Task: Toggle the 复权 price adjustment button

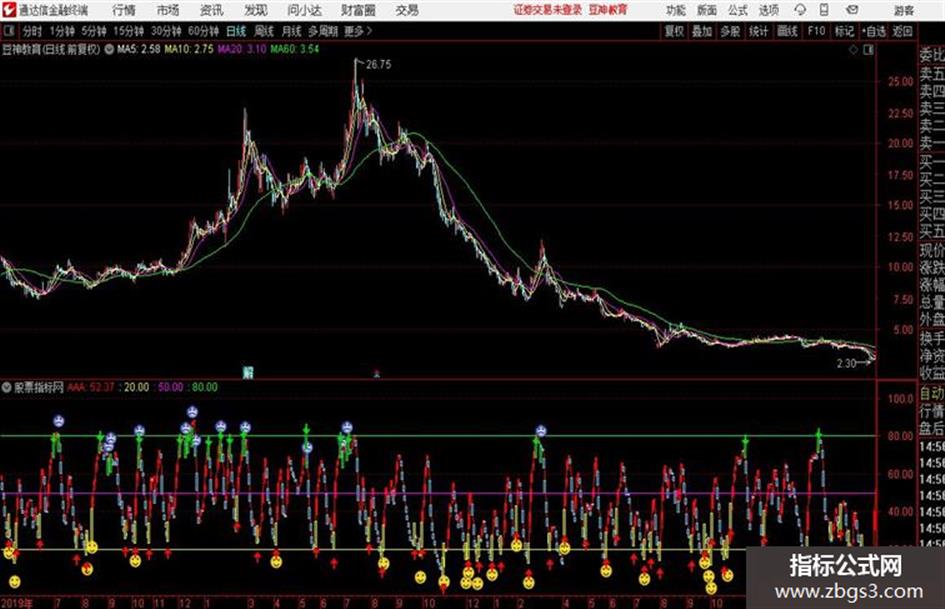Action: tap(674, 31)
